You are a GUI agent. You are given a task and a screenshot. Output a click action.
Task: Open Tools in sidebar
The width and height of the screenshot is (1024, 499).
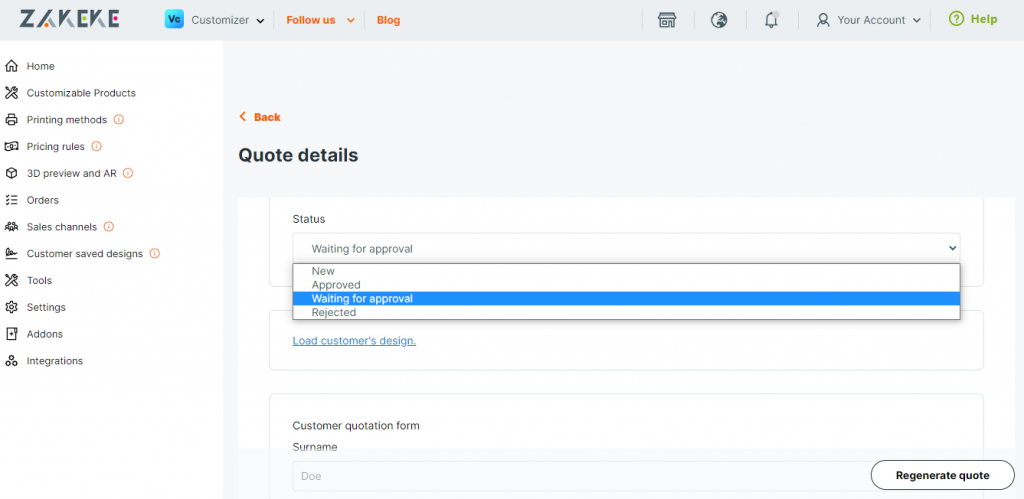point(39,280)
